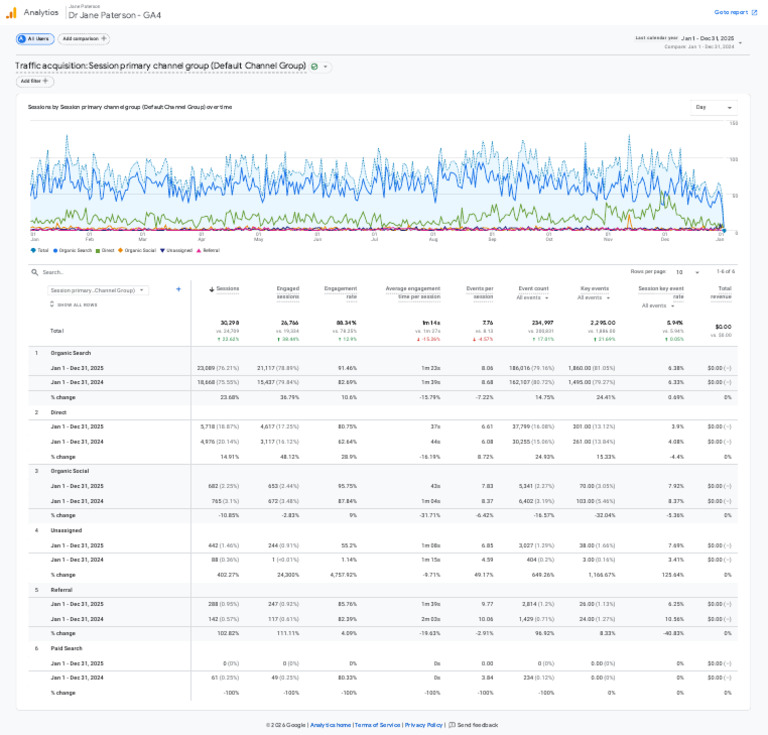Click Direct 2025 sessions 5,718
The width and height of the screenshot is (768, 735).
click(x=208, y=427)
